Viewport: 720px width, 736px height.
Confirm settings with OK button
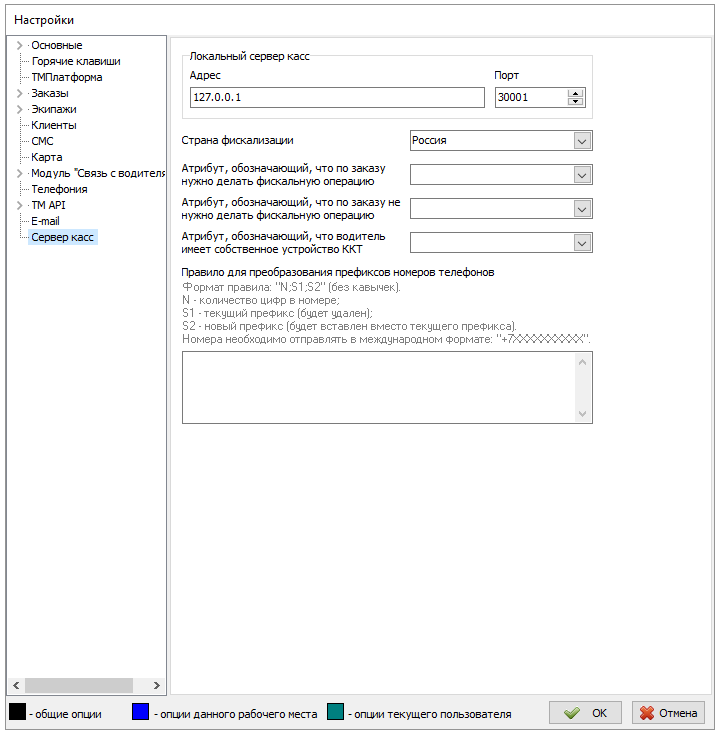pyautogui.click(x=585, y=713)
